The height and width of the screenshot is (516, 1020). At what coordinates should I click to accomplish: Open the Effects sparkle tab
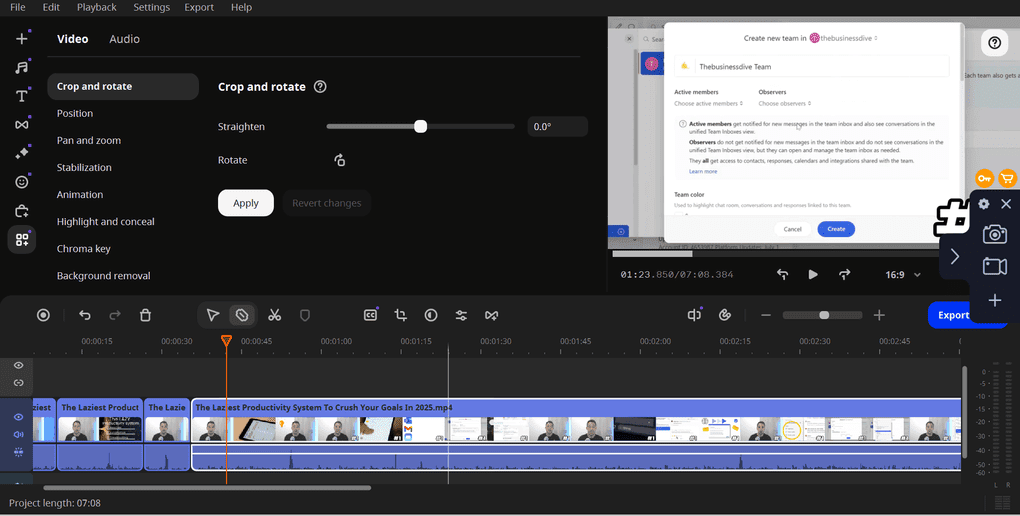21,153
